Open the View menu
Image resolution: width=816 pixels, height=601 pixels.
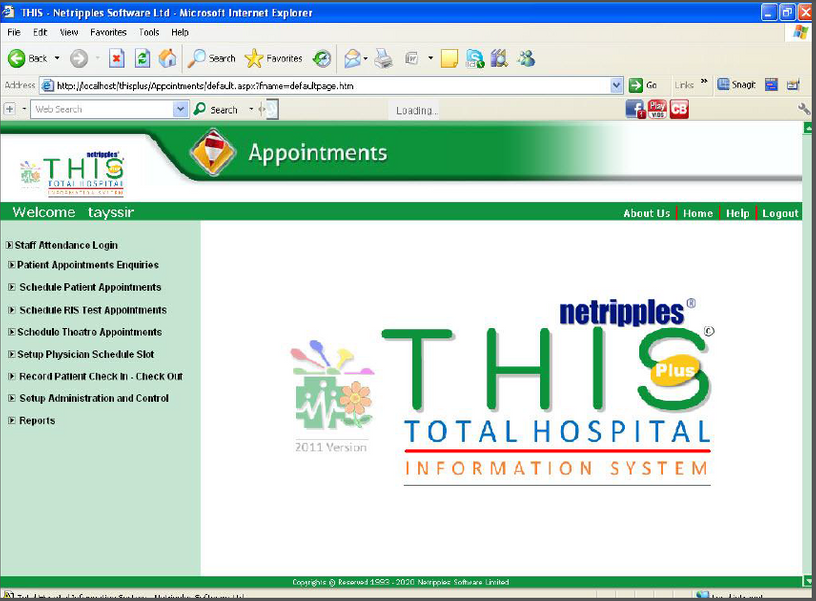pyautogui.click(x=69, y=32)
